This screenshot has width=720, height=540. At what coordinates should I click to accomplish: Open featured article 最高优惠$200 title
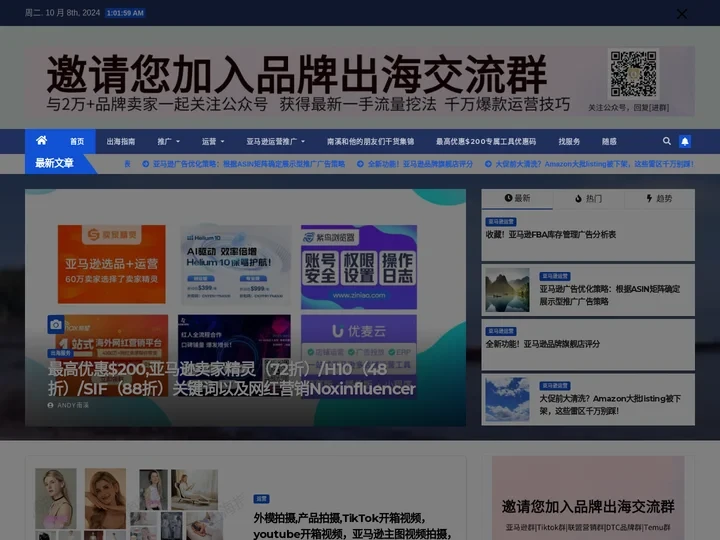tap(231, 379)
